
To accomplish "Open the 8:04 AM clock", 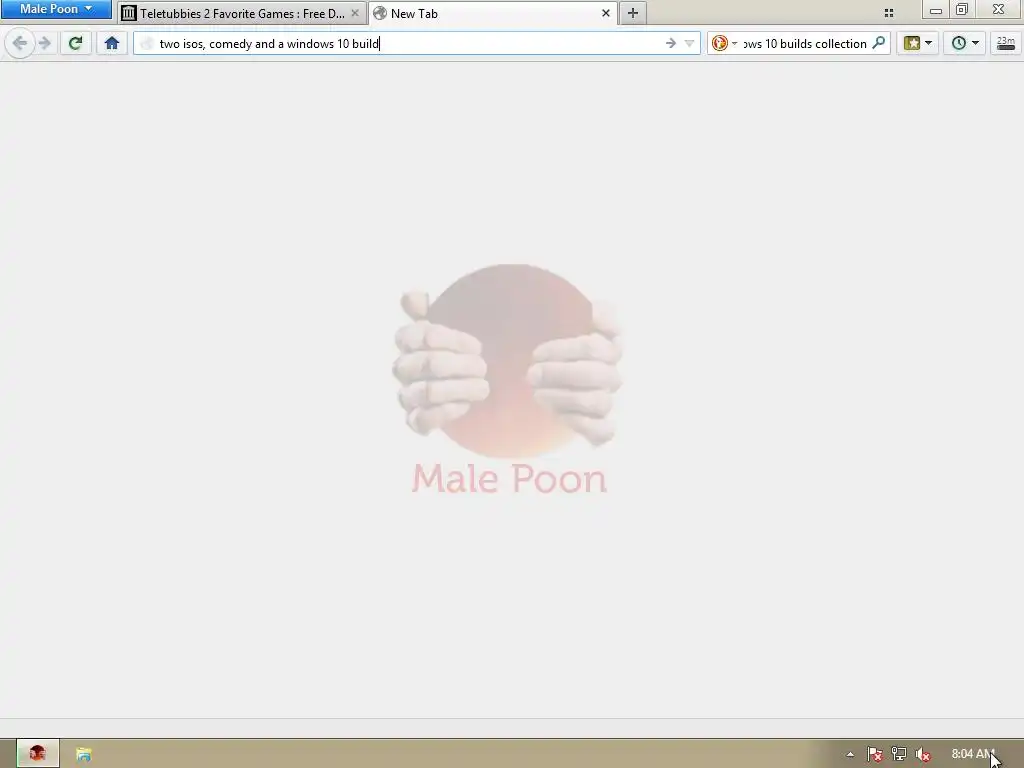I will [973, 754].
